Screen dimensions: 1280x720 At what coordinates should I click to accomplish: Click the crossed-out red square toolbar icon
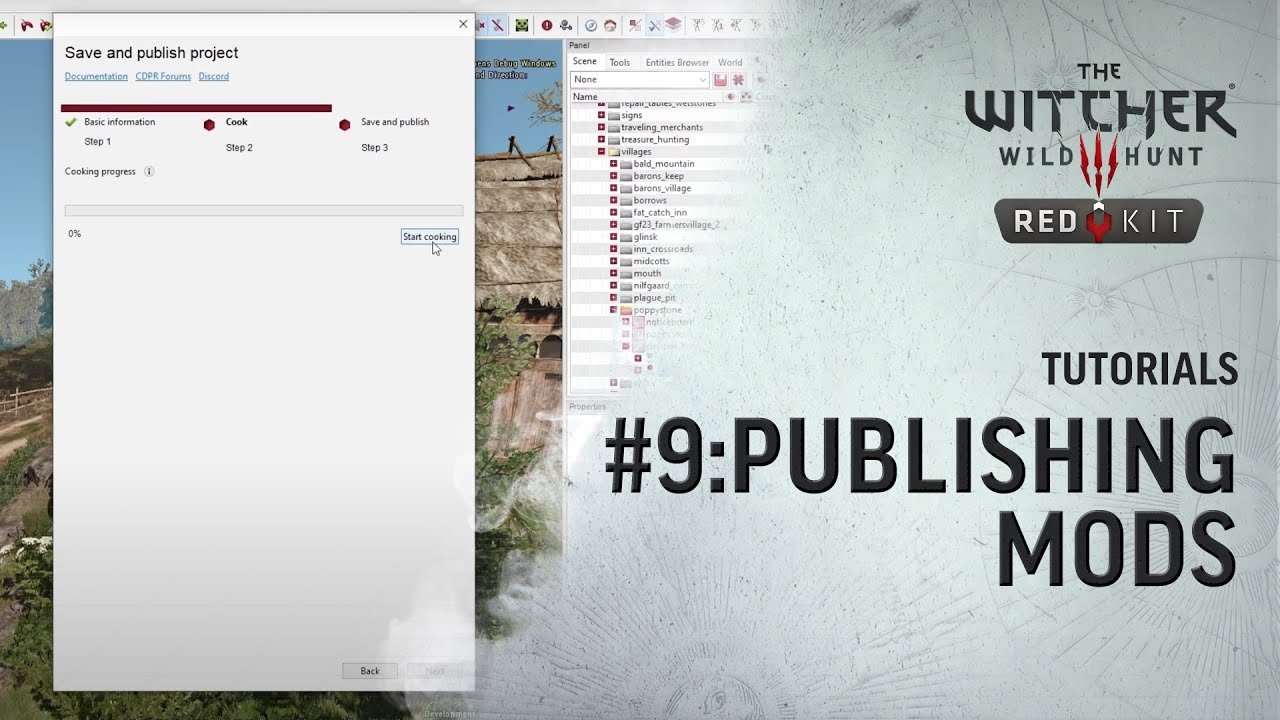(x=635, y=25)
